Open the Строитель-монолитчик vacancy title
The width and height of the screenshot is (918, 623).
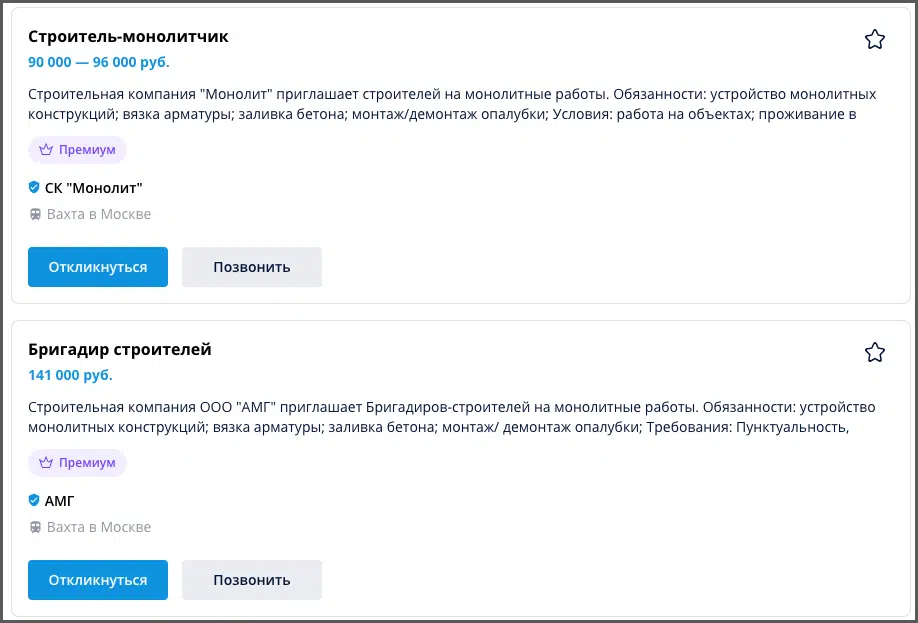pos(128,36)
